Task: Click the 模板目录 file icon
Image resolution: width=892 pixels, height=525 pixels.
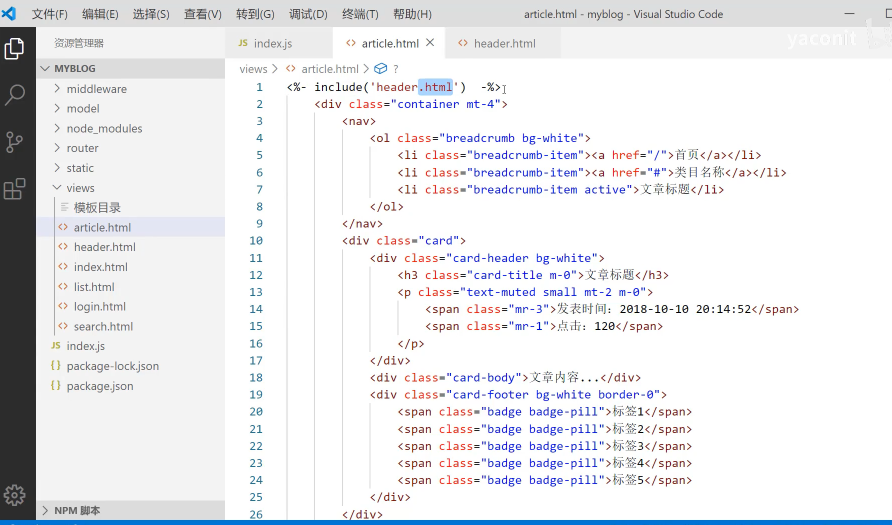Action: pos(64,207)
